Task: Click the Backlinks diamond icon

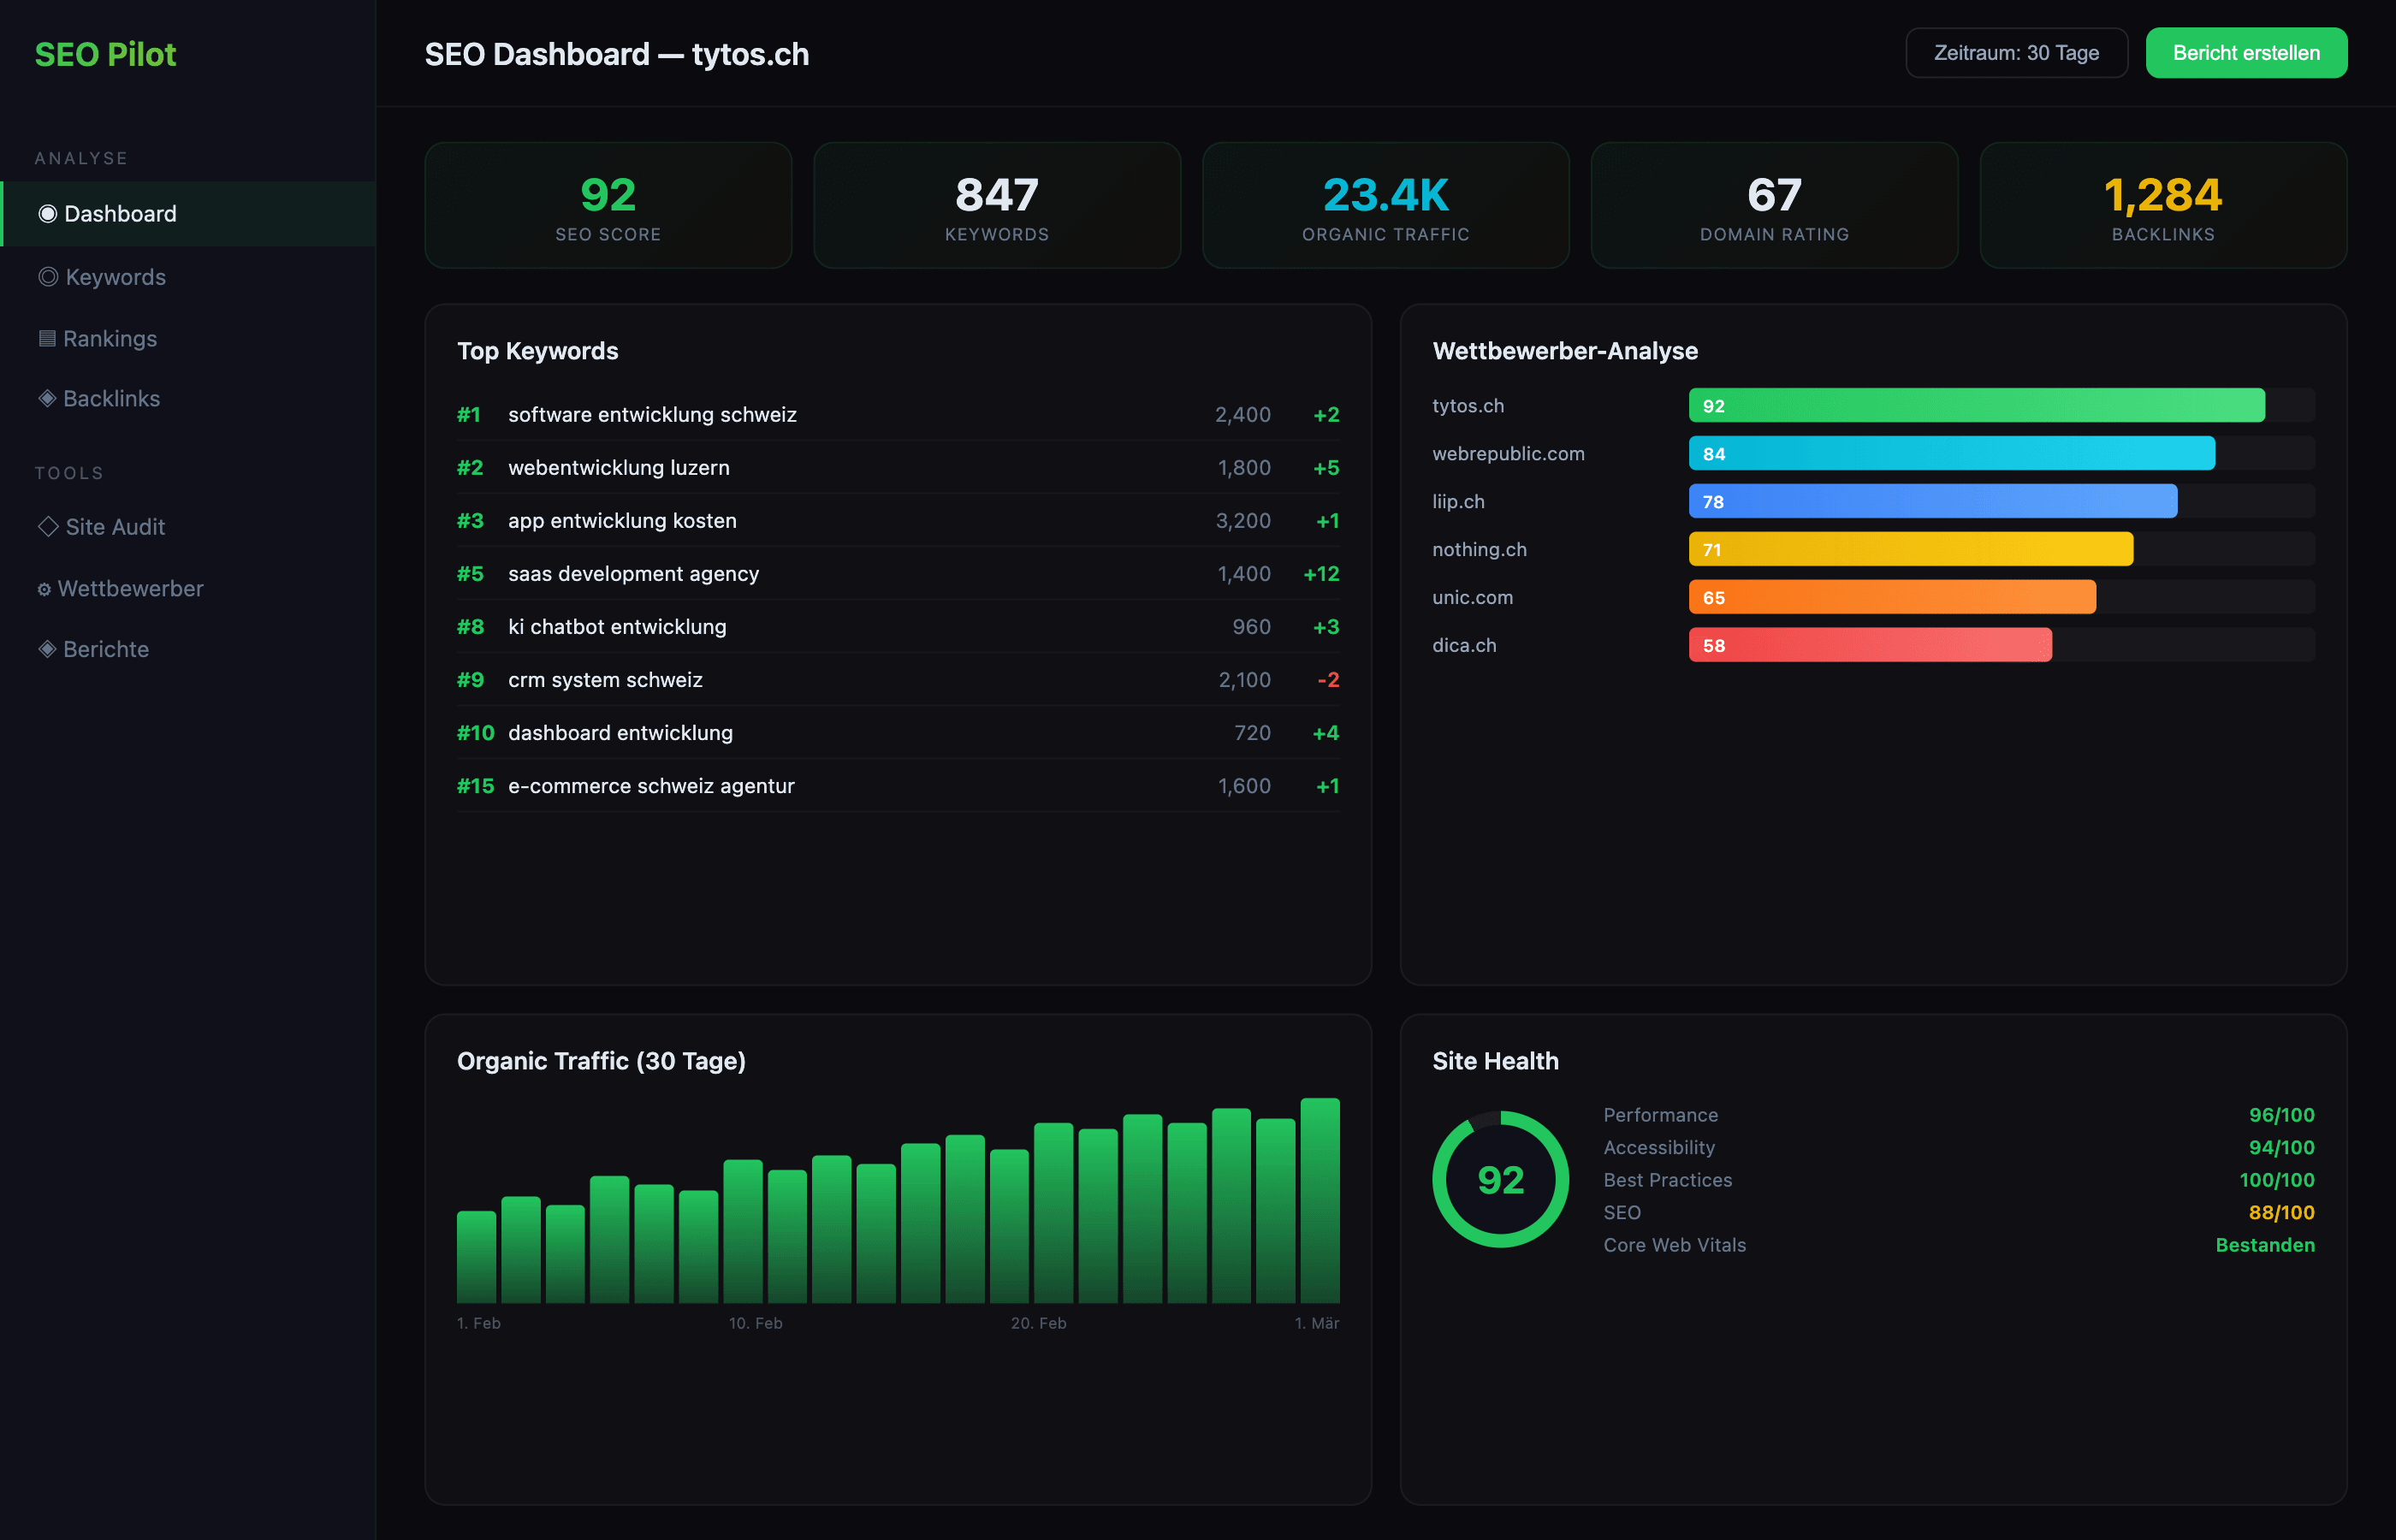Action: pyautogui.click(x=46, y=398)
